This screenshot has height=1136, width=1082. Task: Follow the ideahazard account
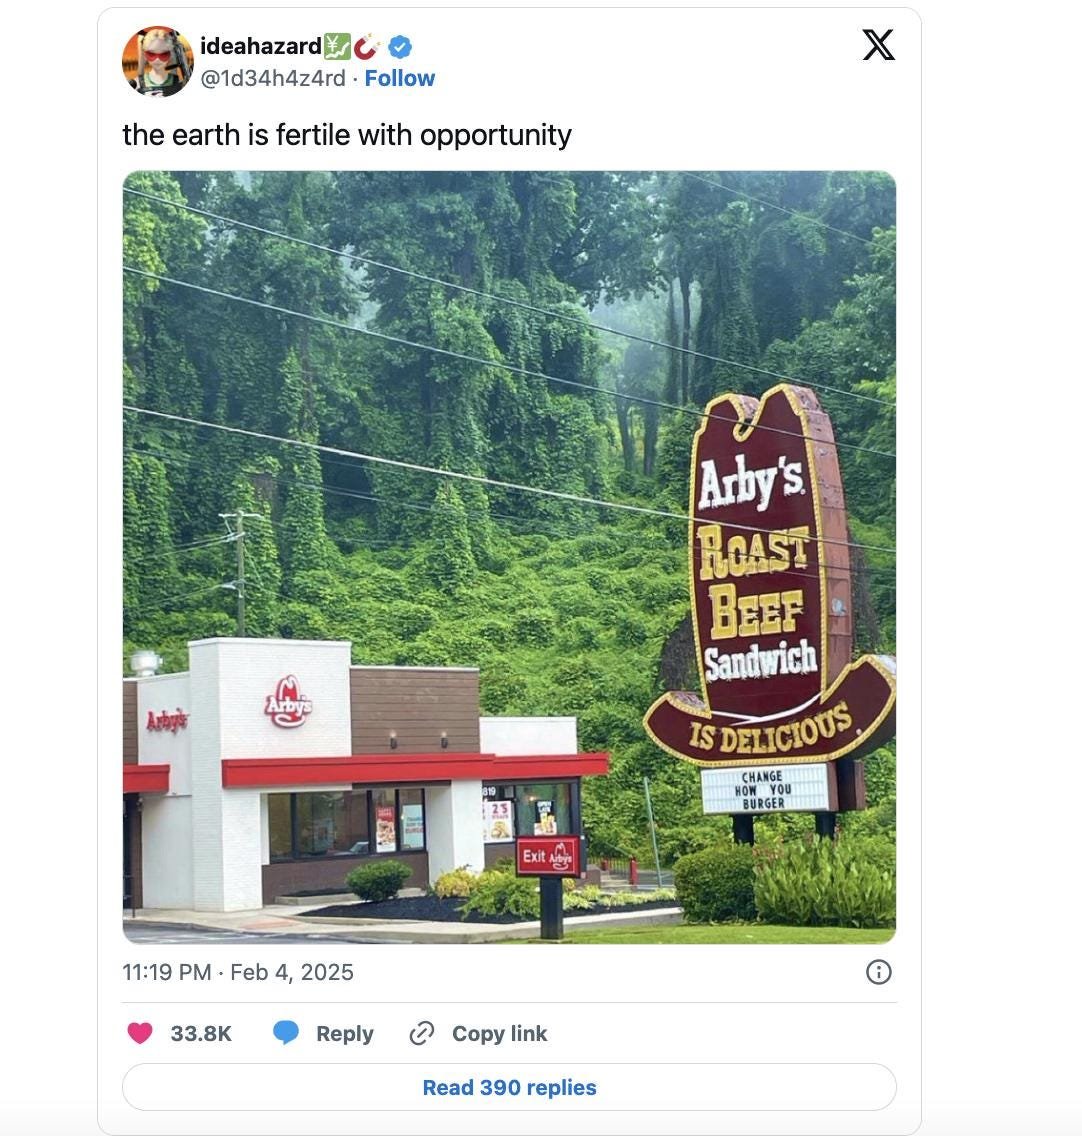pos(399,78)
